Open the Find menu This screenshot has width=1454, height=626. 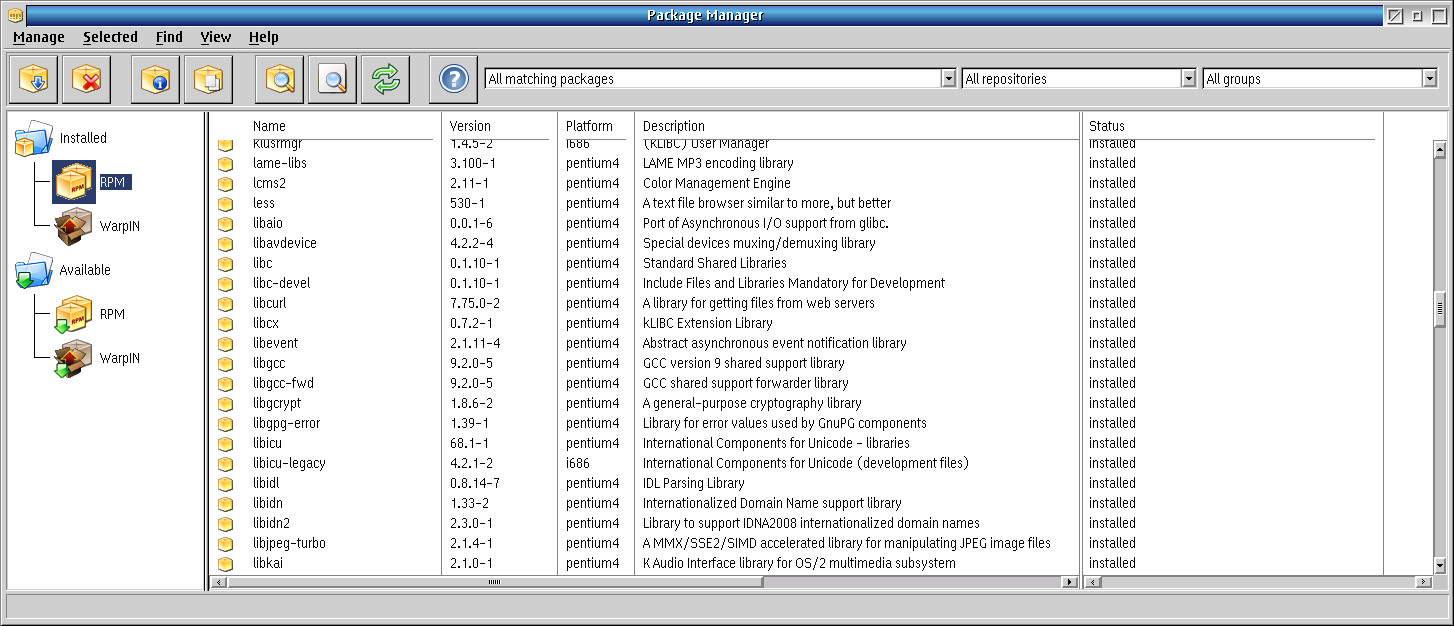(169, 37)
